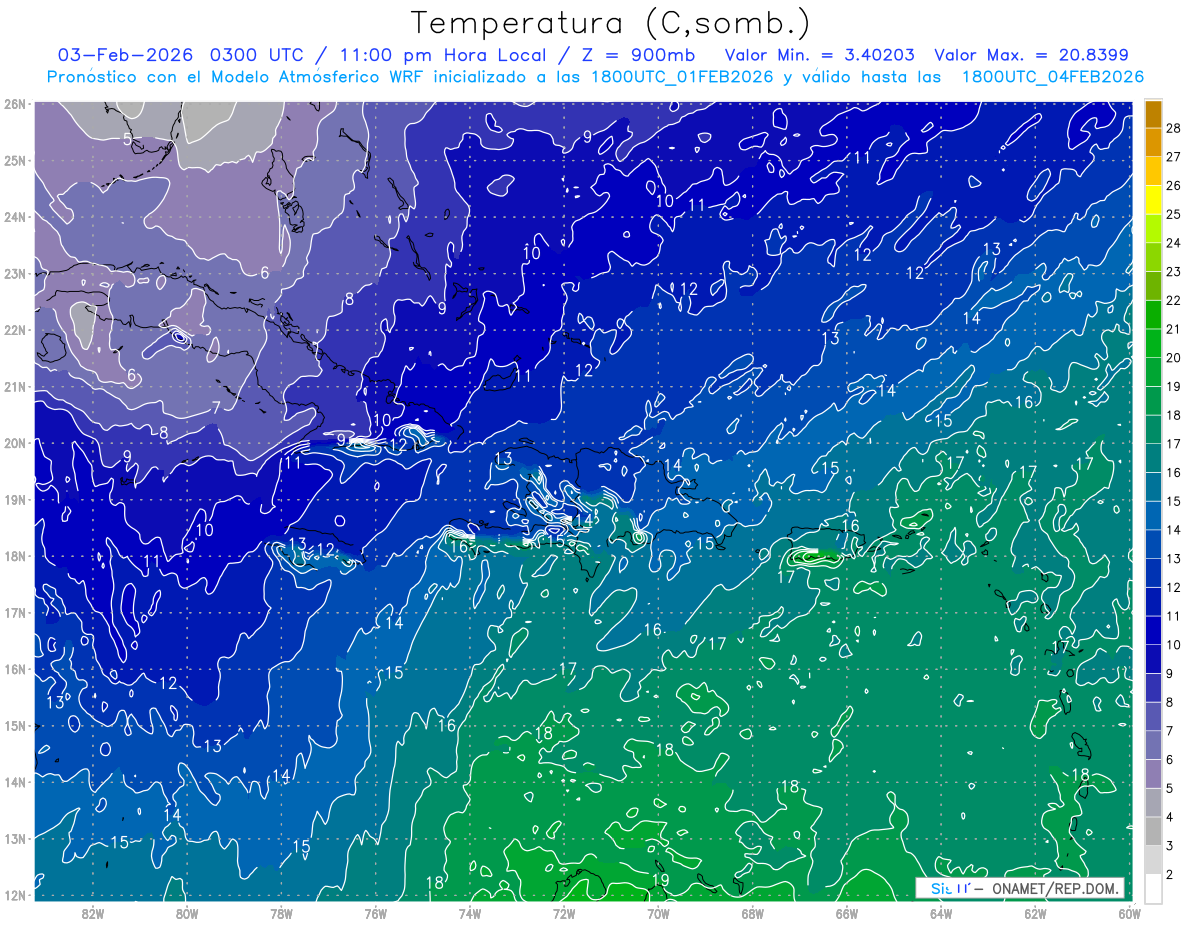Click the latitude axis label '23N'
Screen dimensions: 1200x927
tap(14, 273)
